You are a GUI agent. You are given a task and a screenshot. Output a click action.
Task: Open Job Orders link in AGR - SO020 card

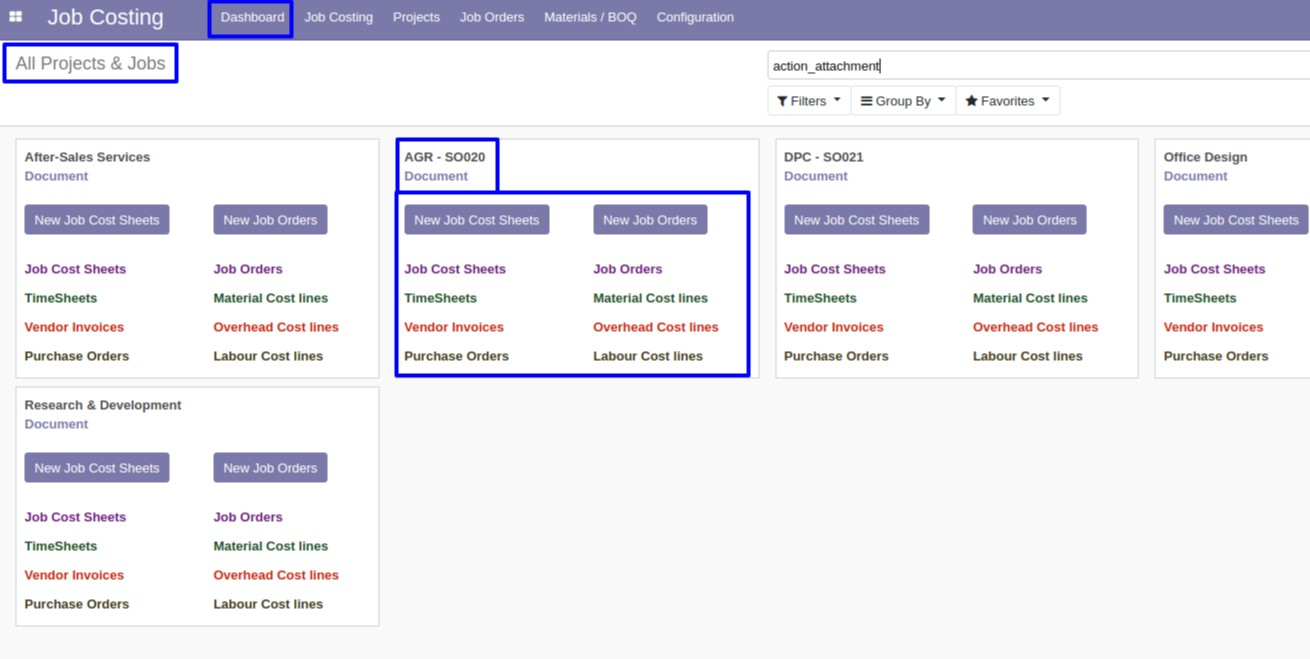click(x=628, y=269)
